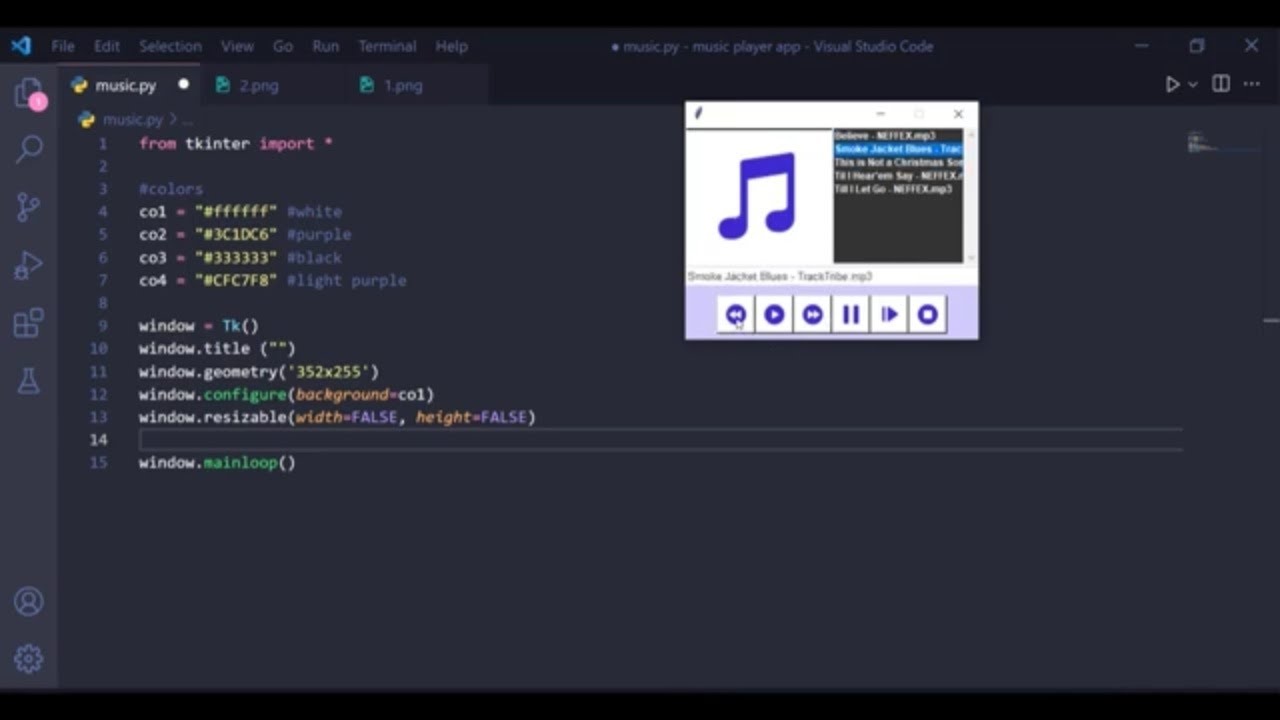Open the Accounts menu icon
Screen dimensions: 1280x720
[x=29, y=601]
